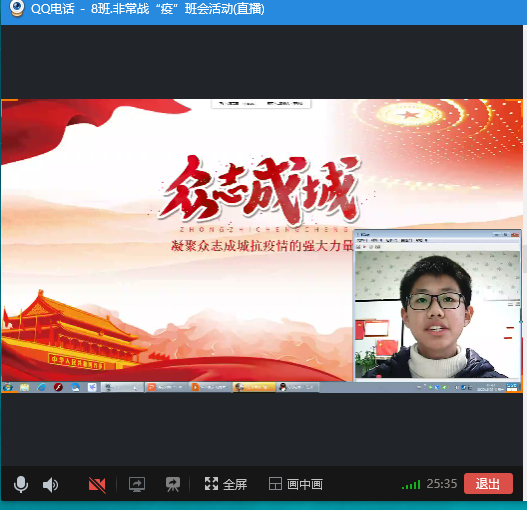Click the screen share monitor icon
Image resolution: width=527 pixels, height=510 pixels.
click(x=137, y=484)
